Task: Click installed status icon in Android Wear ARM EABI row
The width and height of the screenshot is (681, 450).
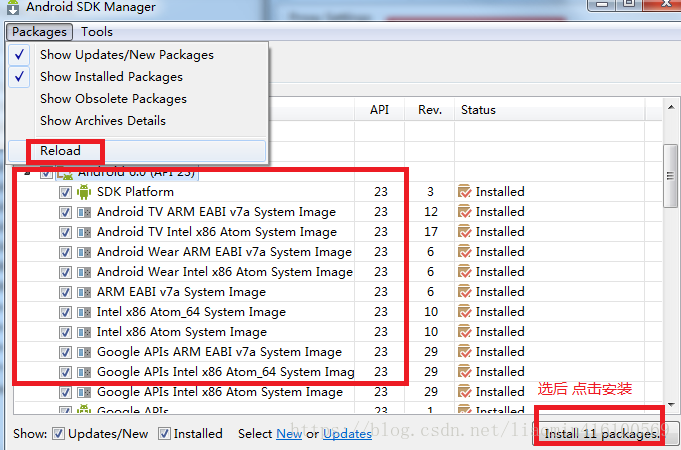Action: coord(464,251)
